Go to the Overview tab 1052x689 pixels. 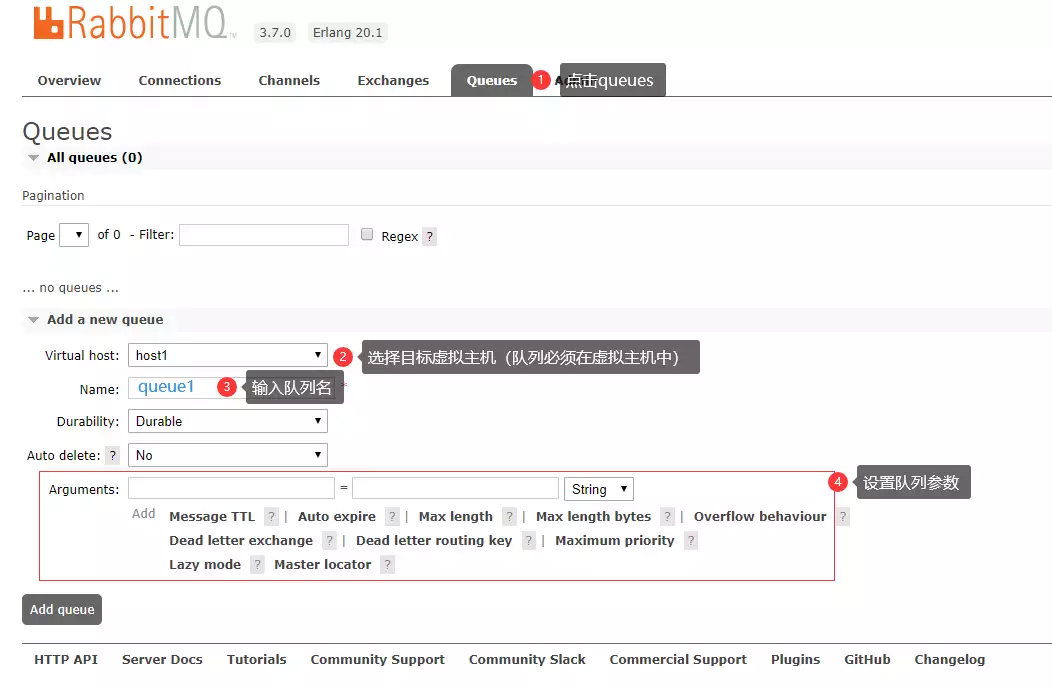[x=69, y=81]
